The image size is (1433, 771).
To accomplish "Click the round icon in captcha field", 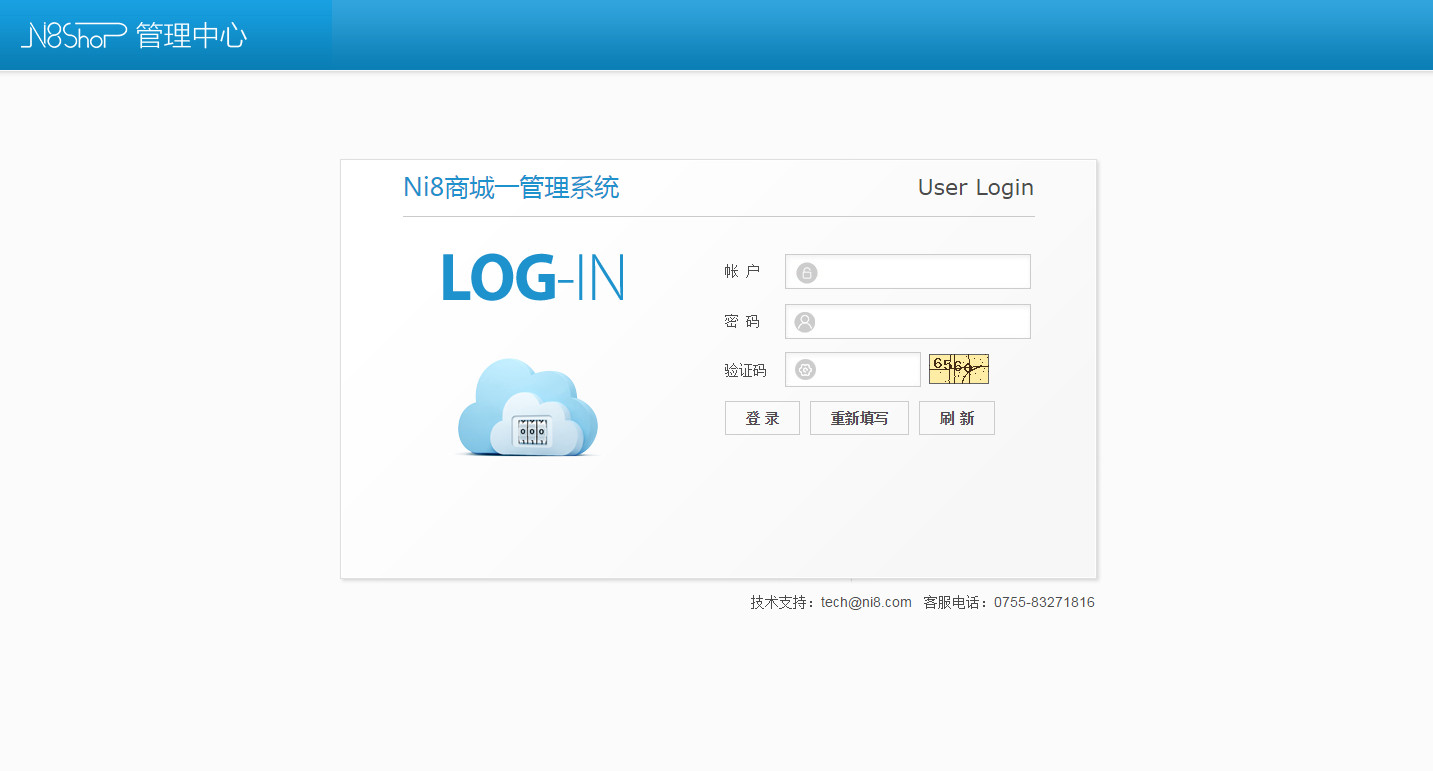I will pos(805,370).
